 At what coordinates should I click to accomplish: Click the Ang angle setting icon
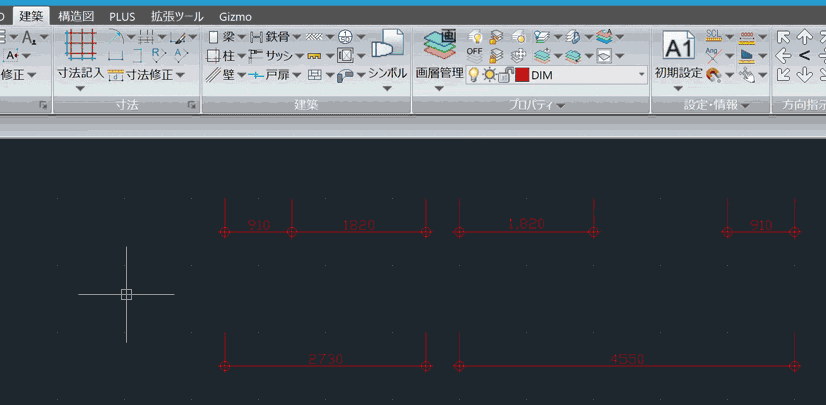713,55
